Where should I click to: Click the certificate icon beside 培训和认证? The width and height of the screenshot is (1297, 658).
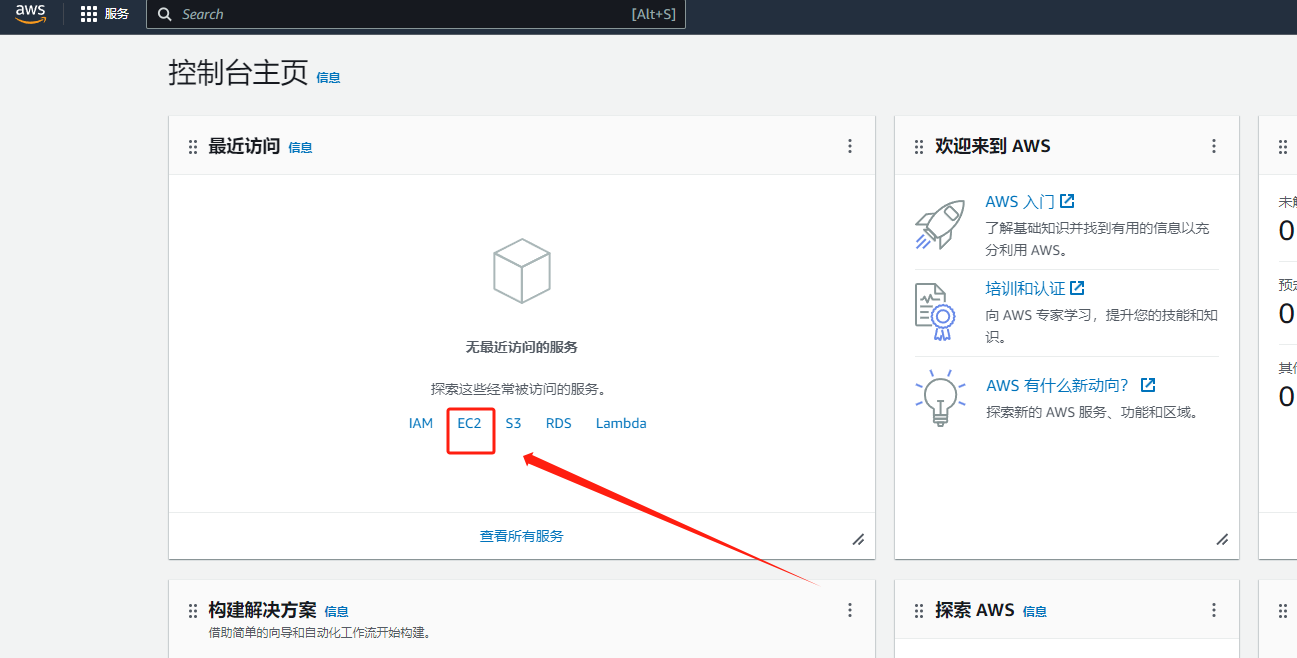pos(936,311)
